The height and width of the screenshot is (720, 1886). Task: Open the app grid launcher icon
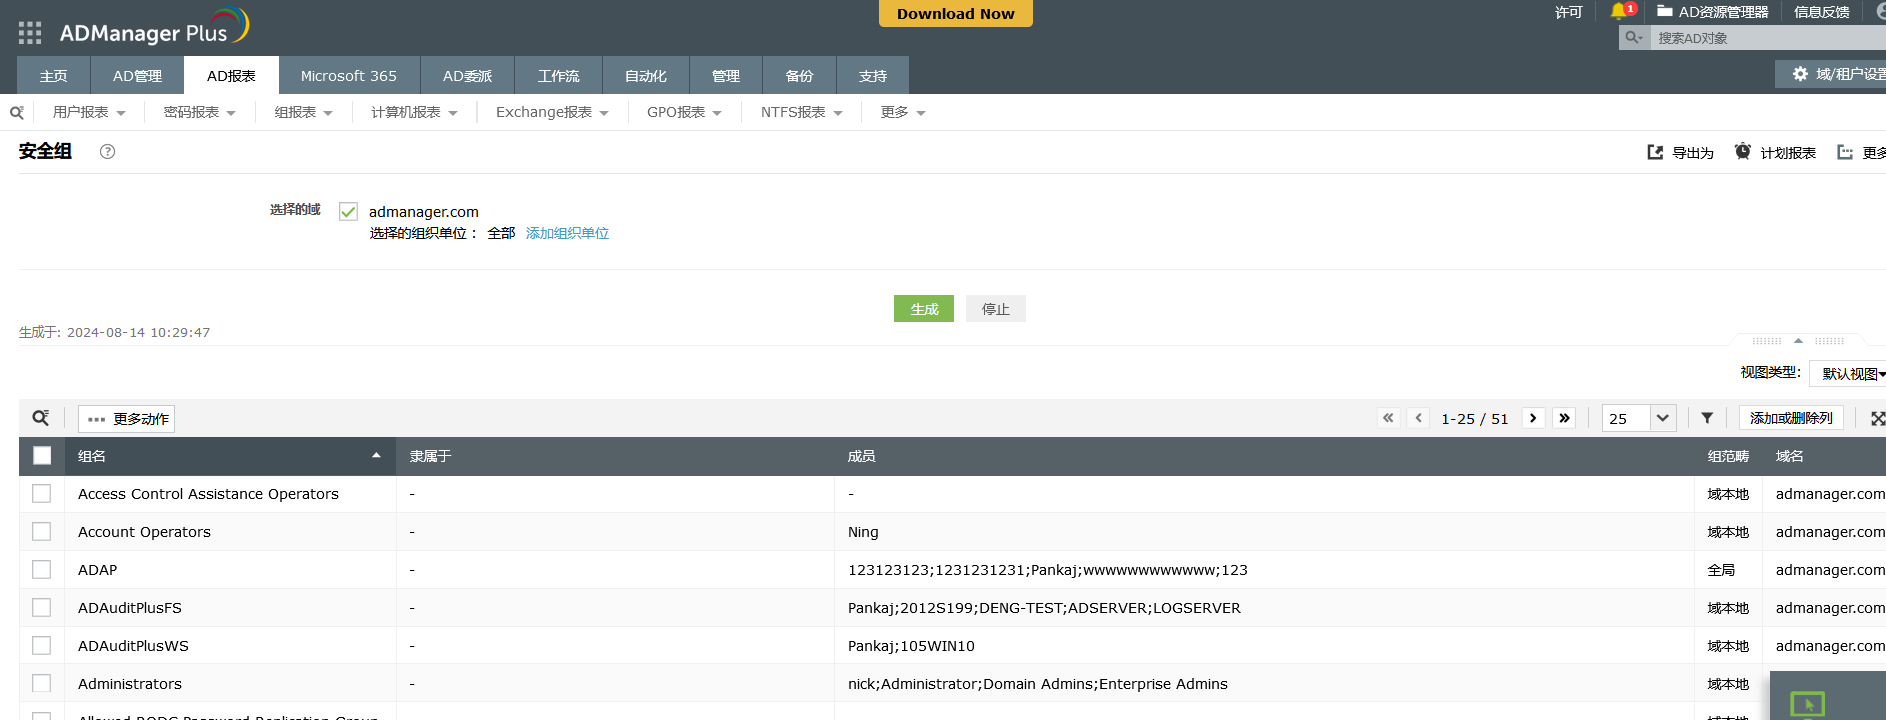click(30, 33)
